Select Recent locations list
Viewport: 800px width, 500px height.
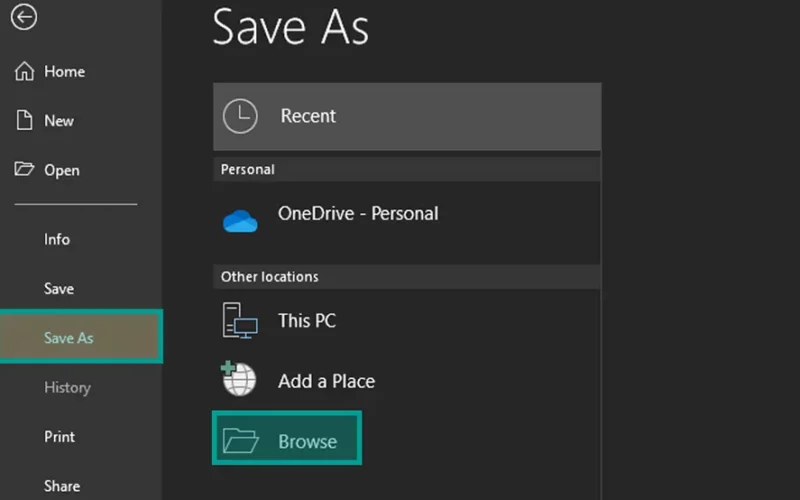(407, 116)
